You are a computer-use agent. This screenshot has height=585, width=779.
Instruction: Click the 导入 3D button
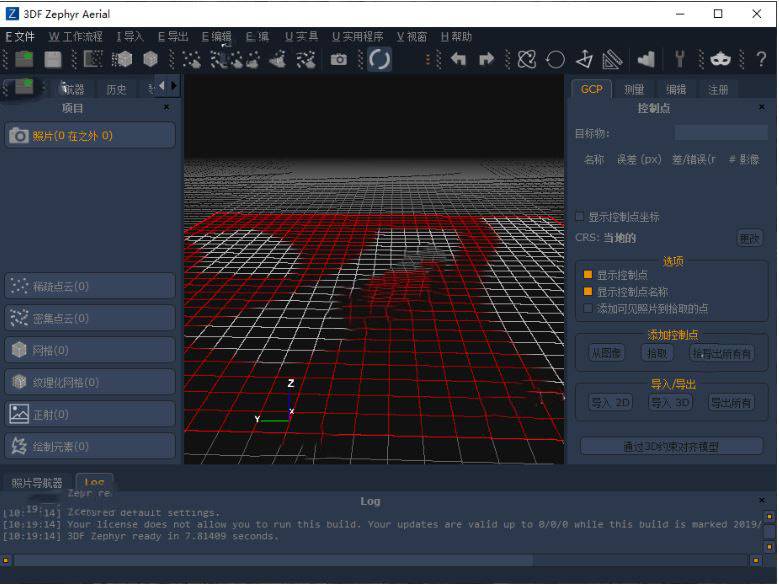tap(670, 402)
